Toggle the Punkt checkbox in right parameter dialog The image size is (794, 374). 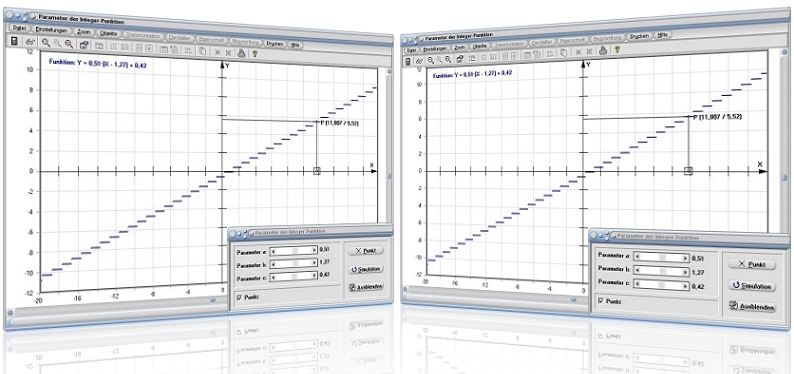601,301
